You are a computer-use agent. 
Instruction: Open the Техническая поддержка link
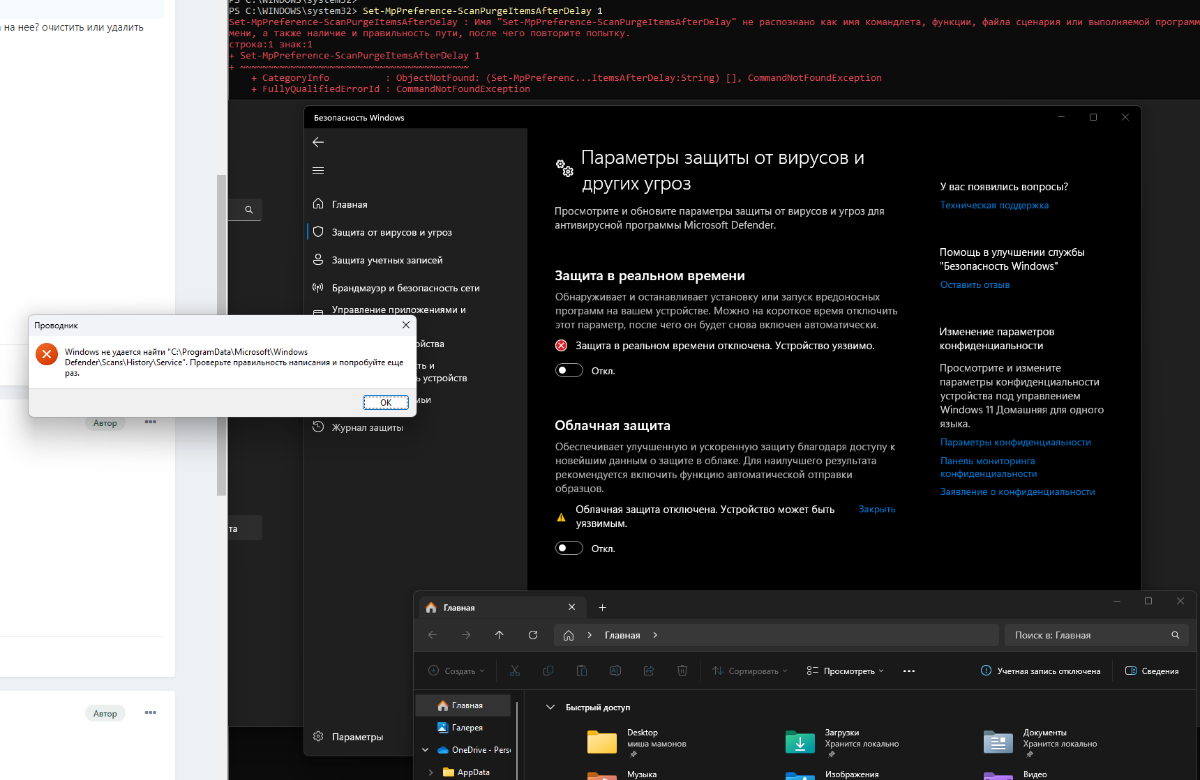click(x=994, y=205)
